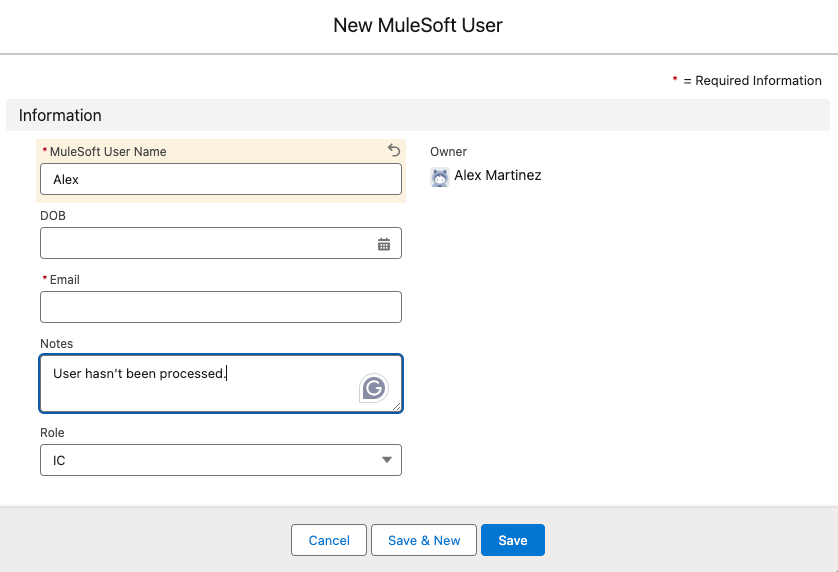Screen dimensions: 838x572
Task: Save the new MuleSoft User record
Action: pos(513,540)
